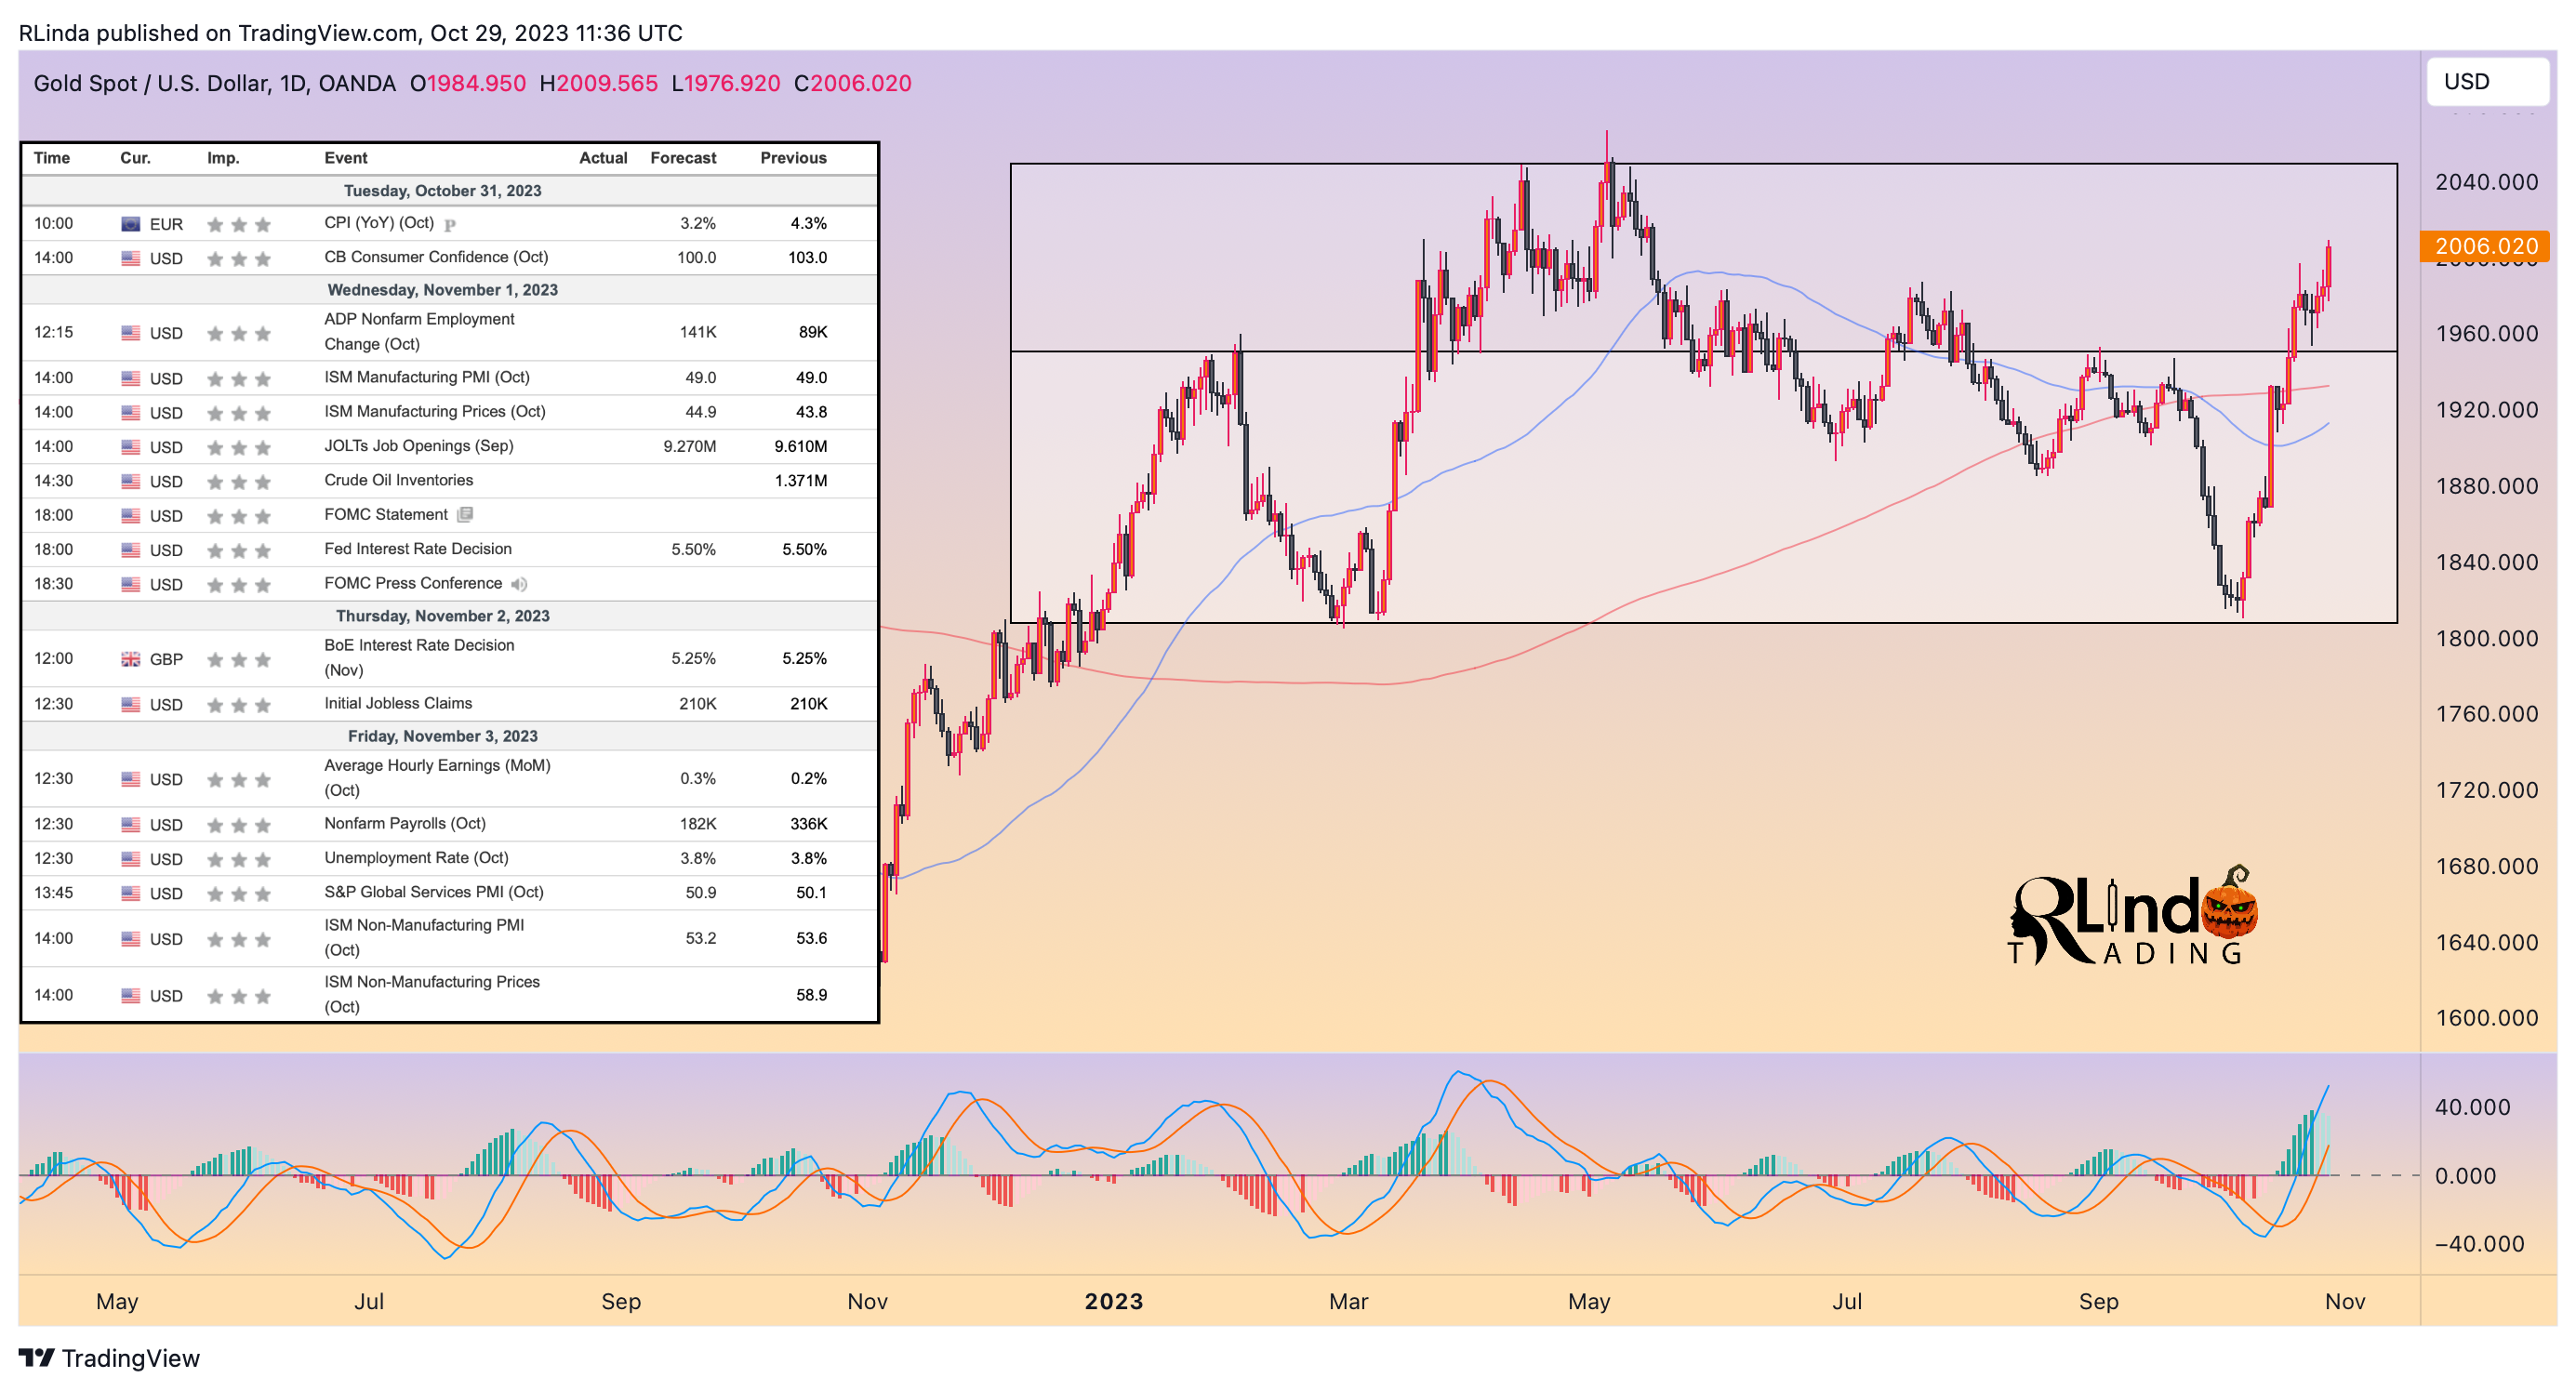Select the CB Consumer Confidence (Oct) event

[436, 257]
